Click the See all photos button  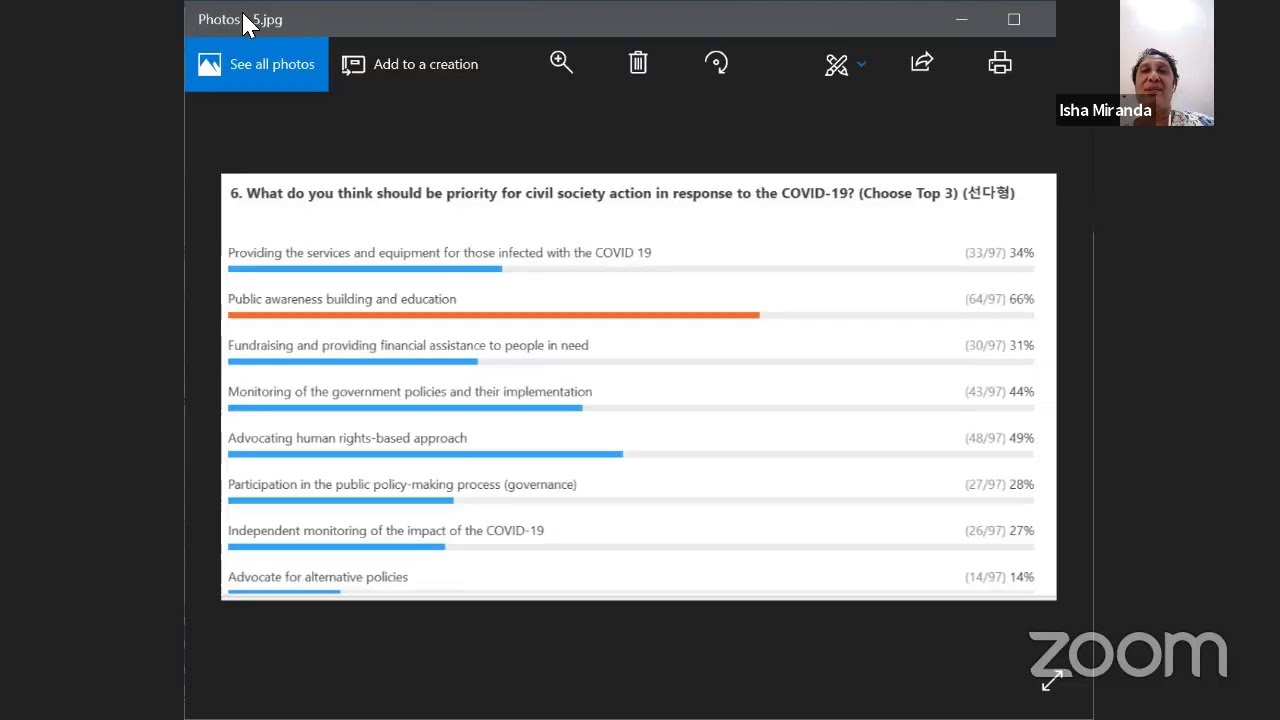point(256,64)
